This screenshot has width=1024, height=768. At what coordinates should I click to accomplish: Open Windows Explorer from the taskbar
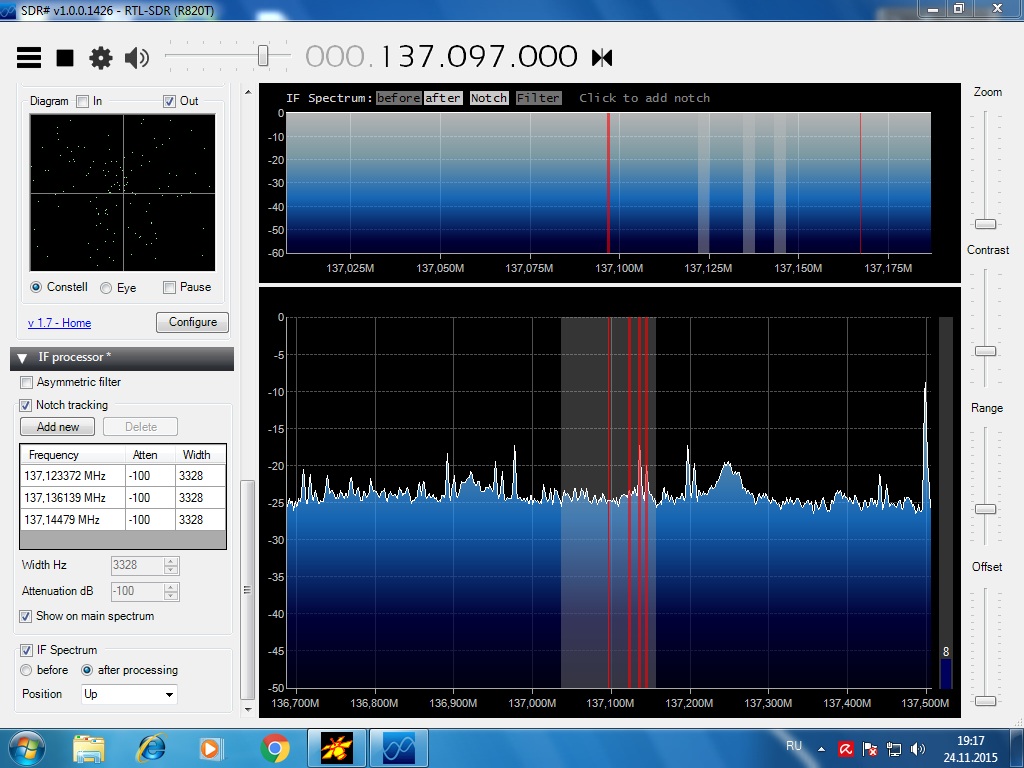(x=89, y=748)
